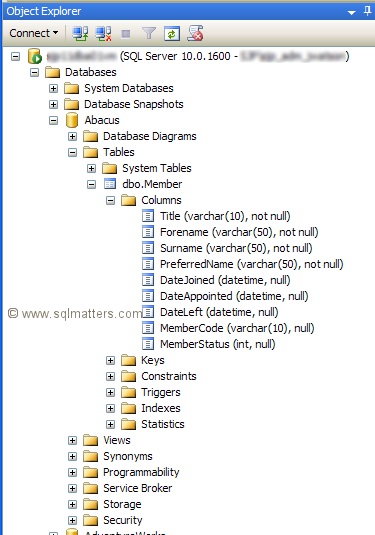This screenshot has width=375, height=535.
Task: Collapse the Tables folder
Action: (72, 153)
